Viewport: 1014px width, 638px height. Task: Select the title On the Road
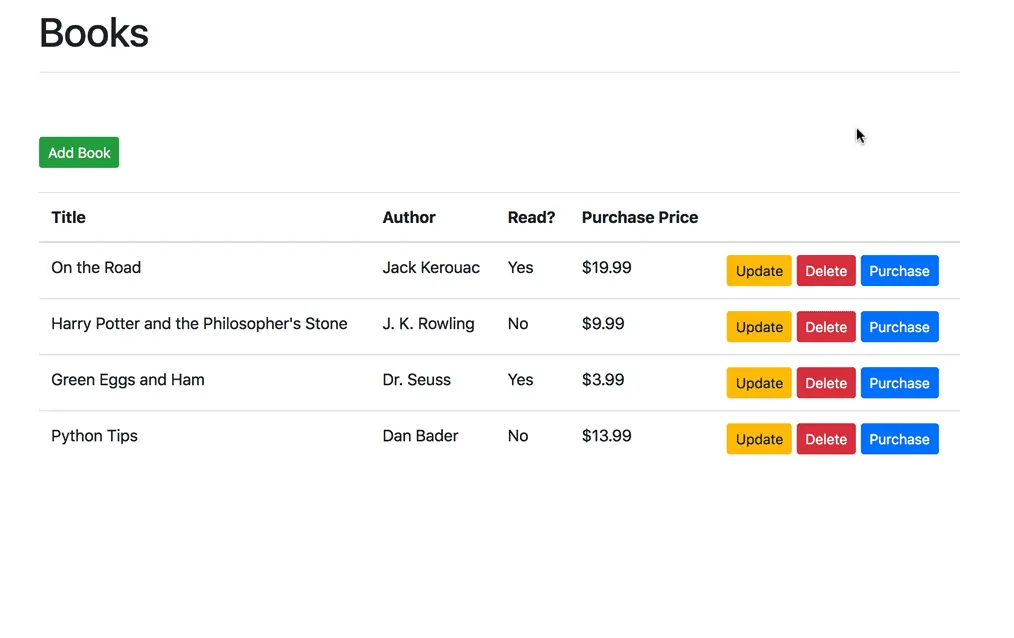tap(96, 267)
